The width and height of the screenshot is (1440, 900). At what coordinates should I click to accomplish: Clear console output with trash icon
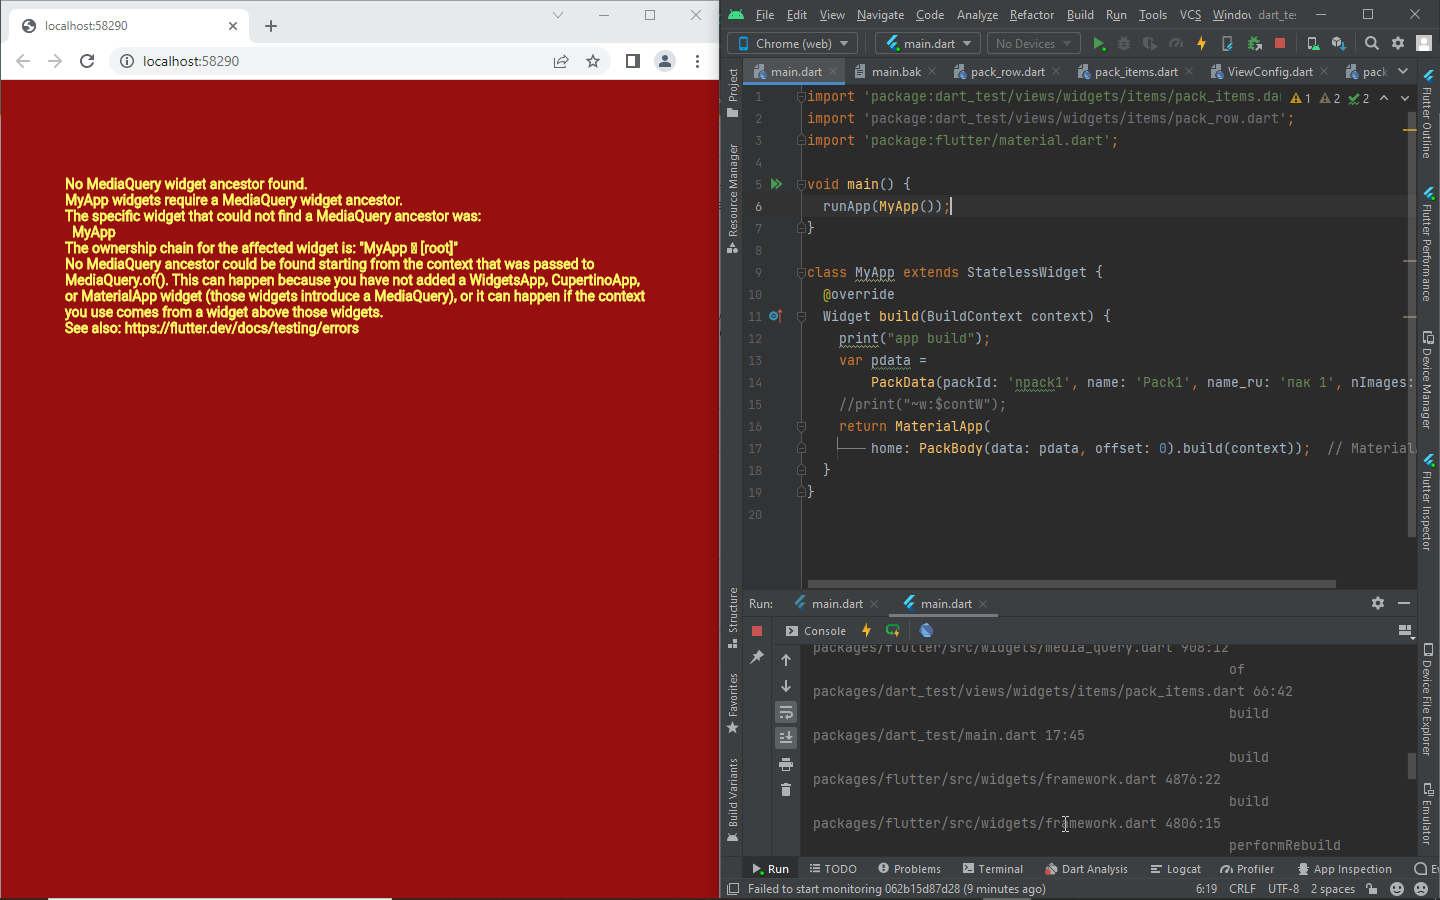(786, 790)
